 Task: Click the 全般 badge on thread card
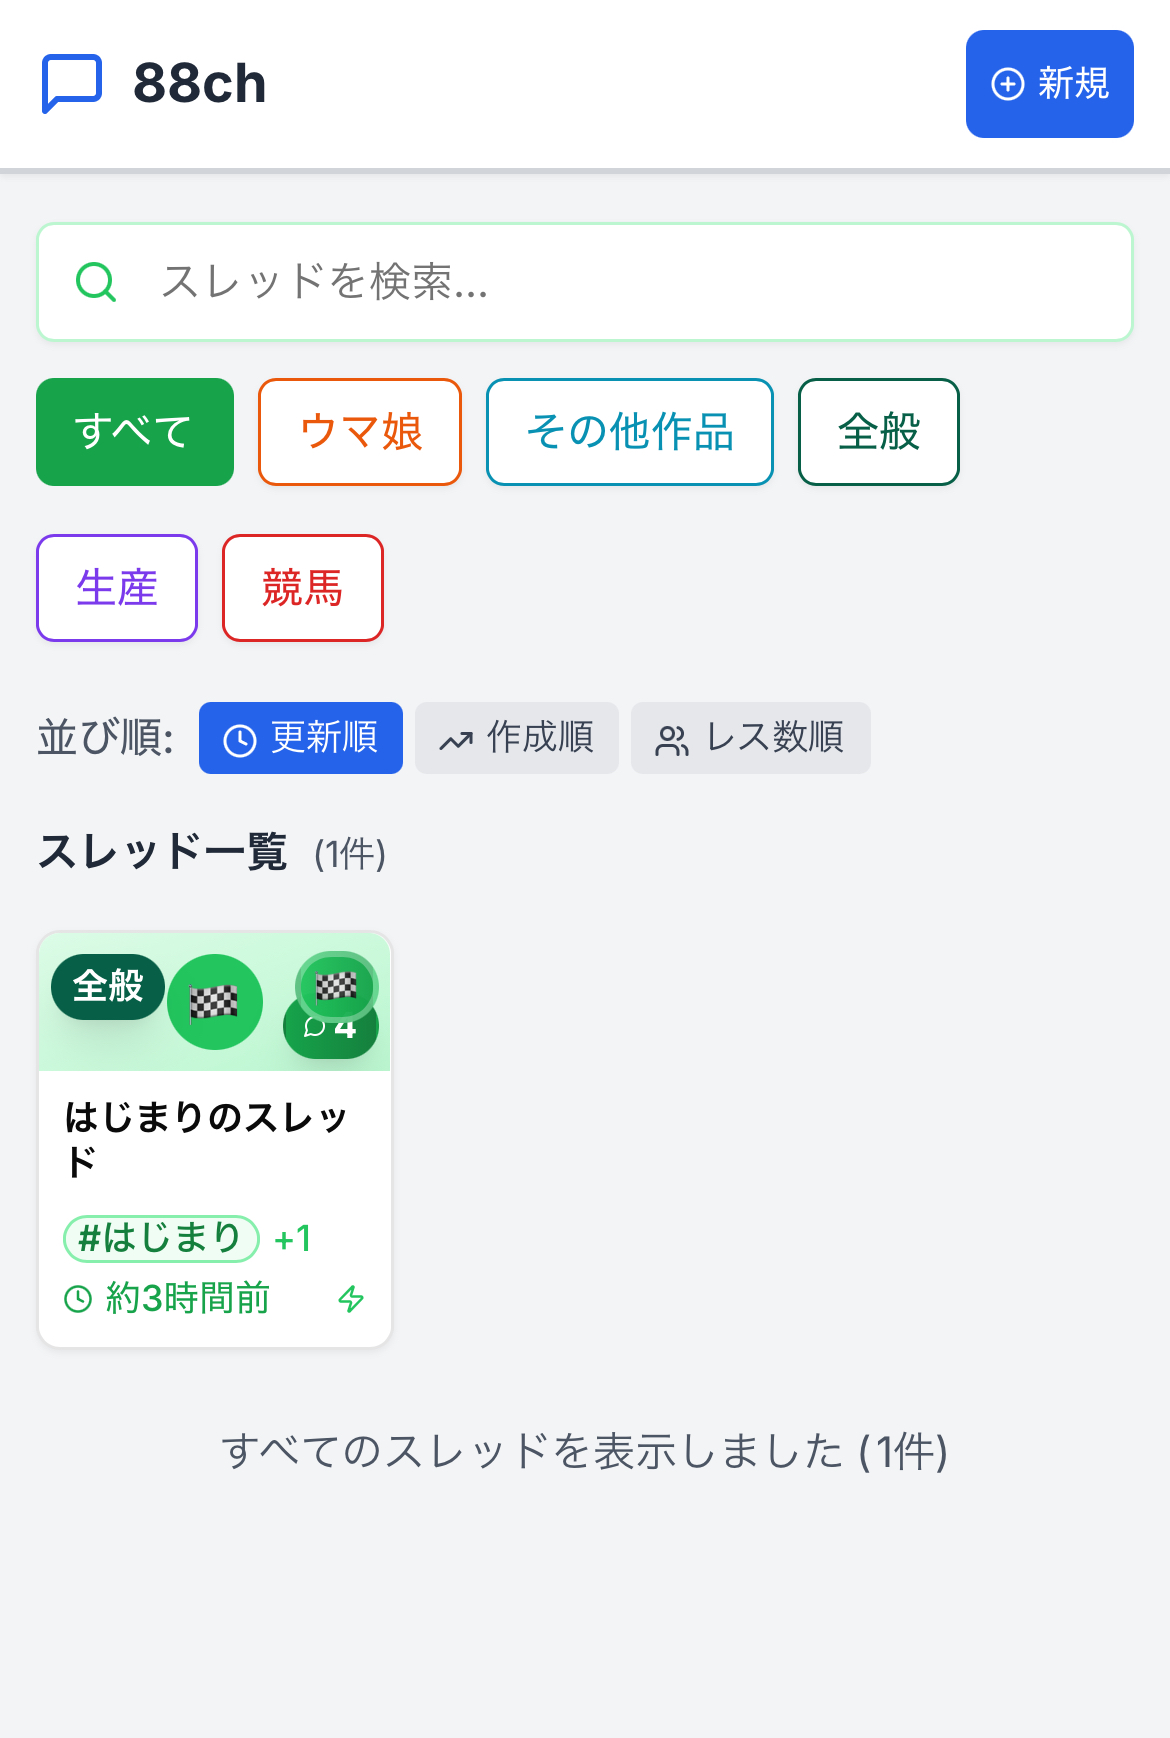(x=108, y=987)
